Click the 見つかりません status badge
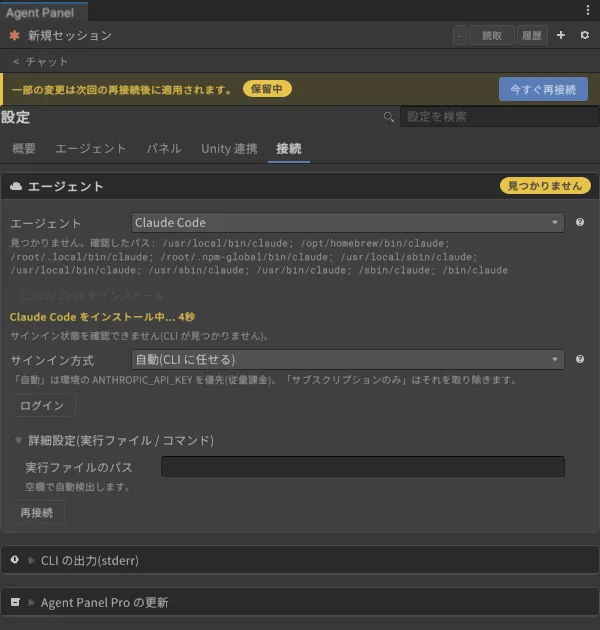The image size is (600, 630). 545,186
